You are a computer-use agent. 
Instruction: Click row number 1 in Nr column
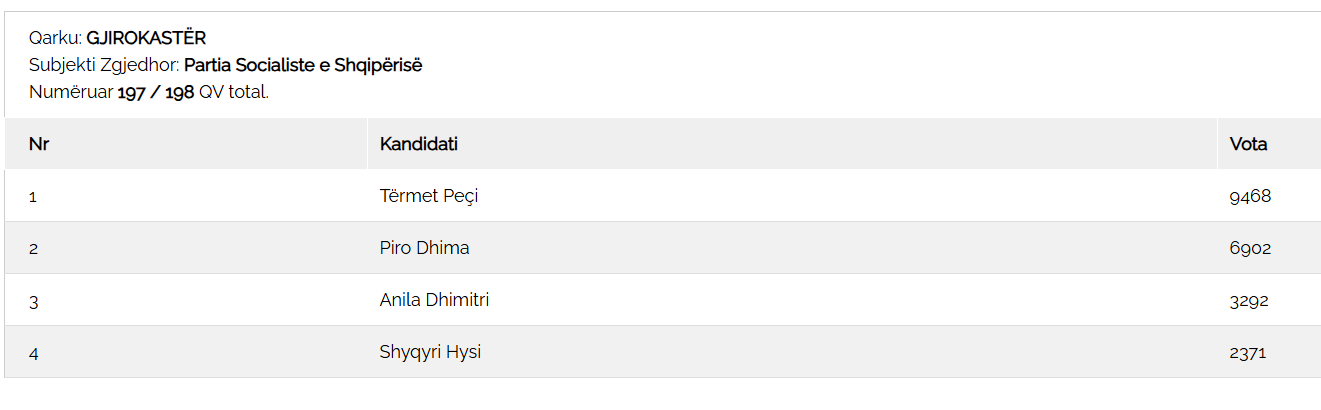click(33, 197)
